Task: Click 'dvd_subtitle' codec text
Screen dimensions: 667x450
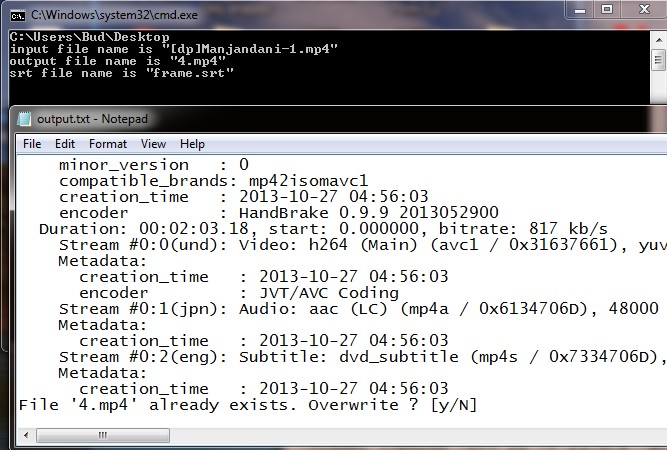Action: tap(399, 356)
